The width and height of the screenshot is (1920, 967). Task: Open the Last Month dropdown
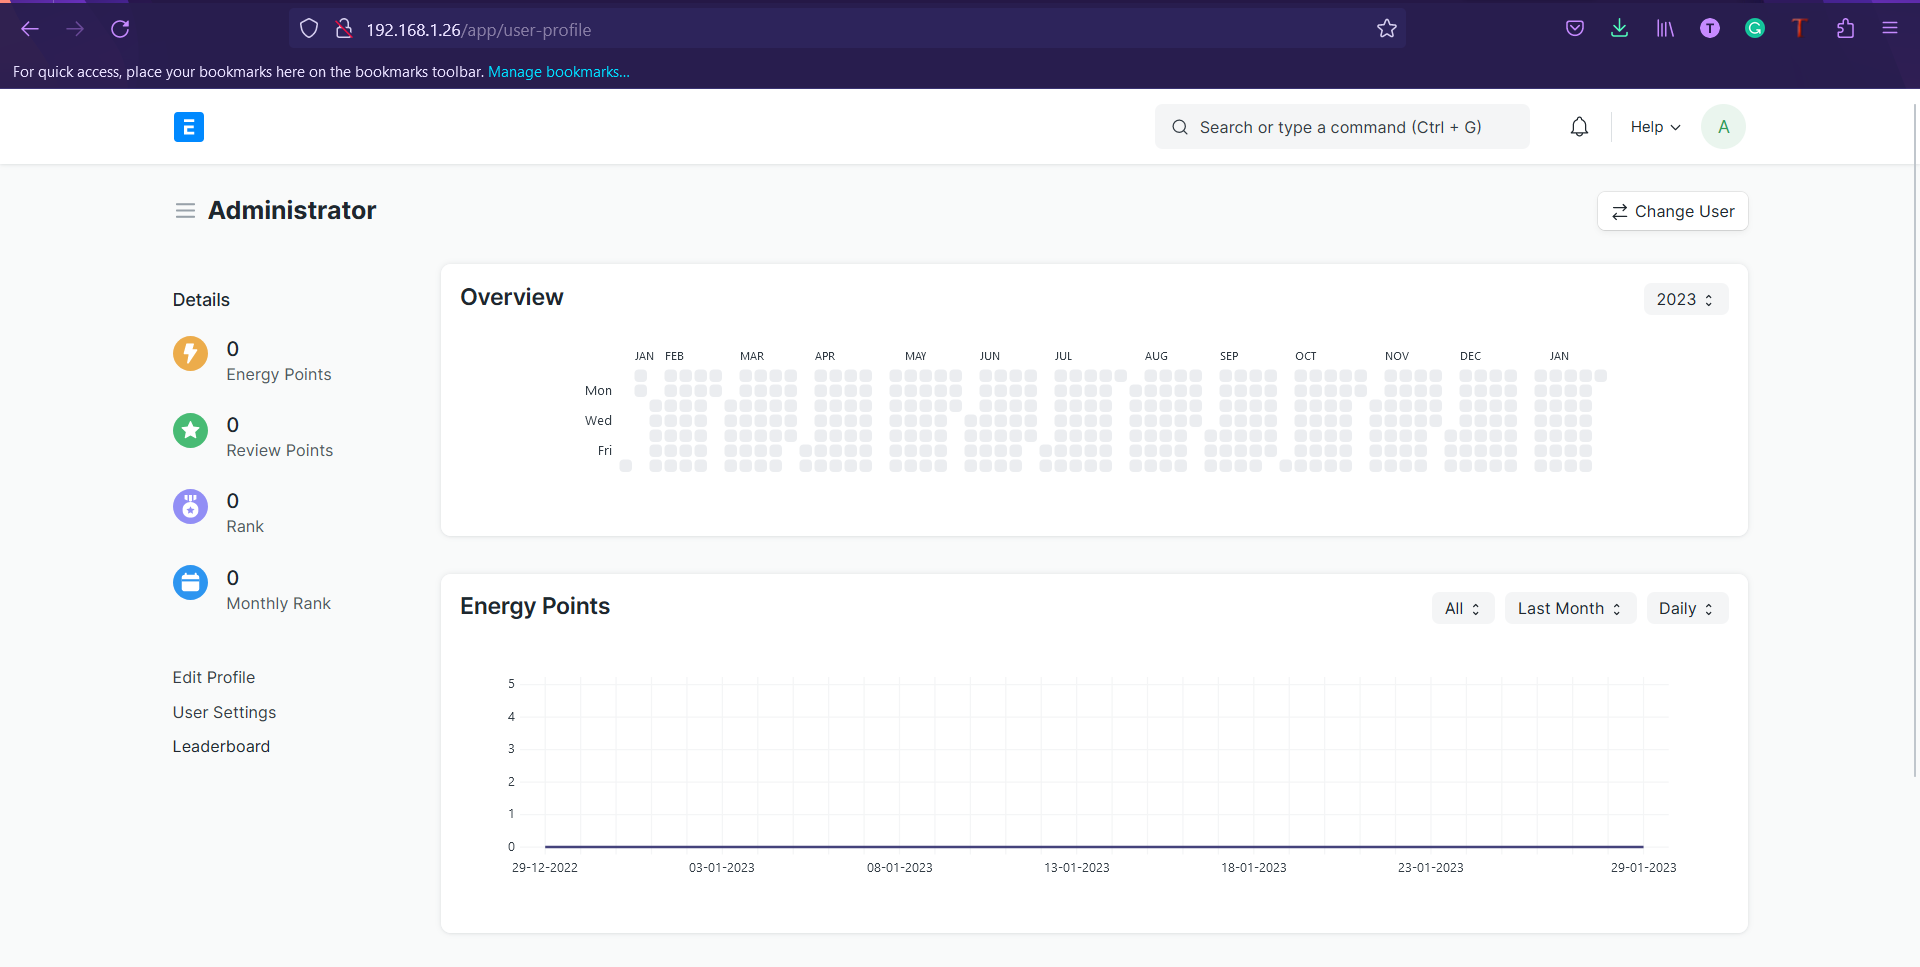pyautogui.click(x=1569, y=608)
